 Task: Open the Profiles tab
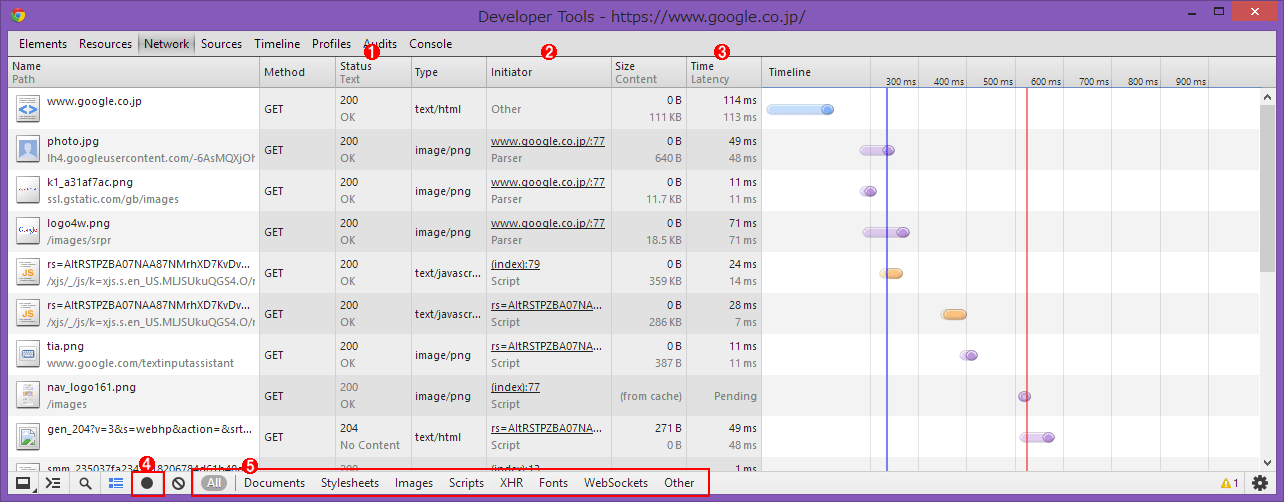click(x=331, y=44)
